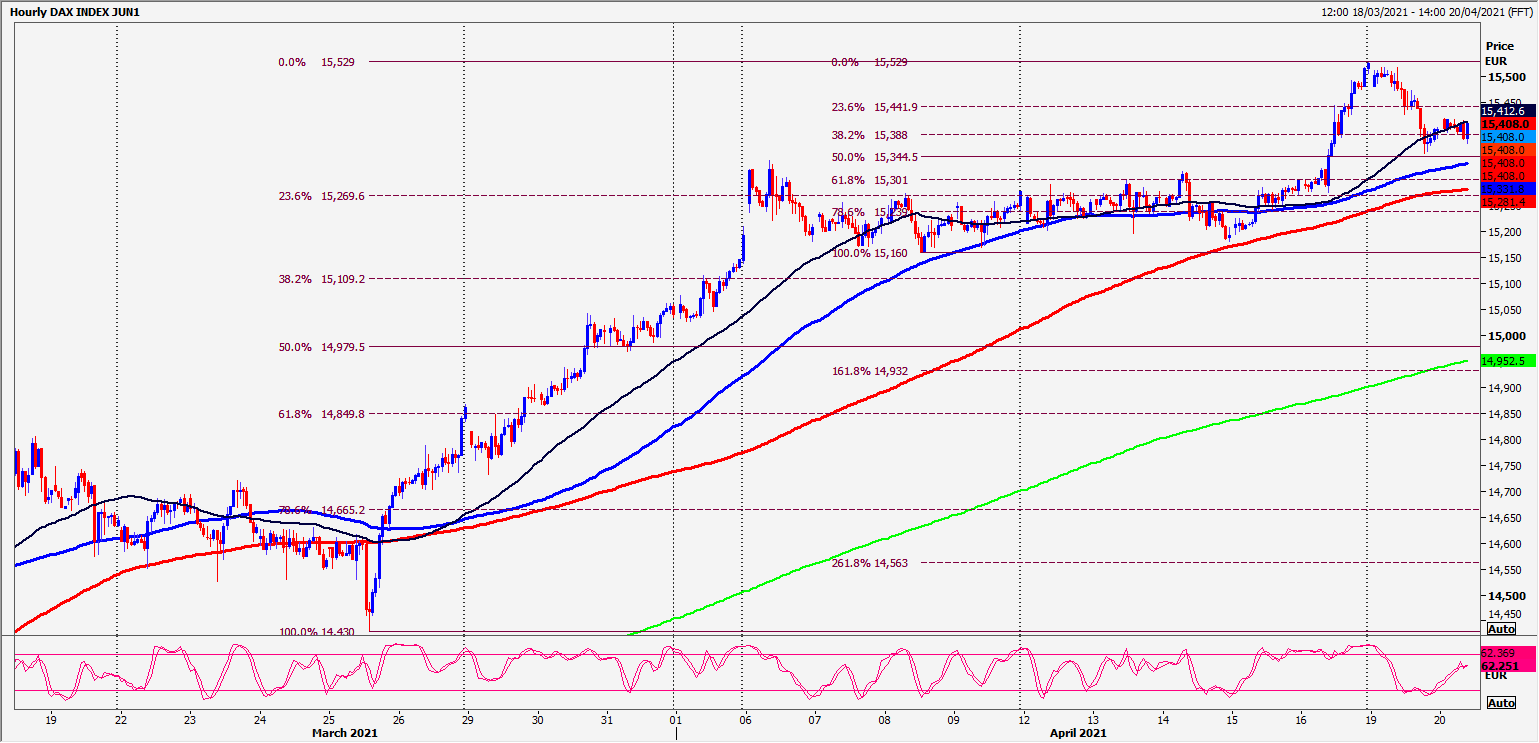Viewport: 1539px width, 743px height.
Task: Click the Price EUR axis heading
Action: [1500, 53]
